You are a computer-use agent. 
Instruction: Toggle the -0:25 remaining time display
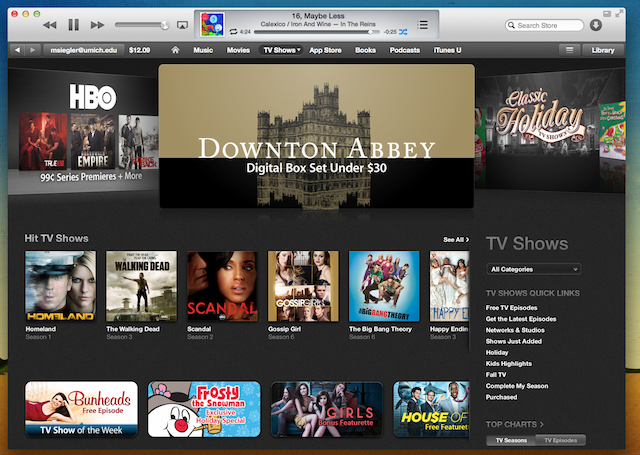pyautogui.click(x=390, y=32)
